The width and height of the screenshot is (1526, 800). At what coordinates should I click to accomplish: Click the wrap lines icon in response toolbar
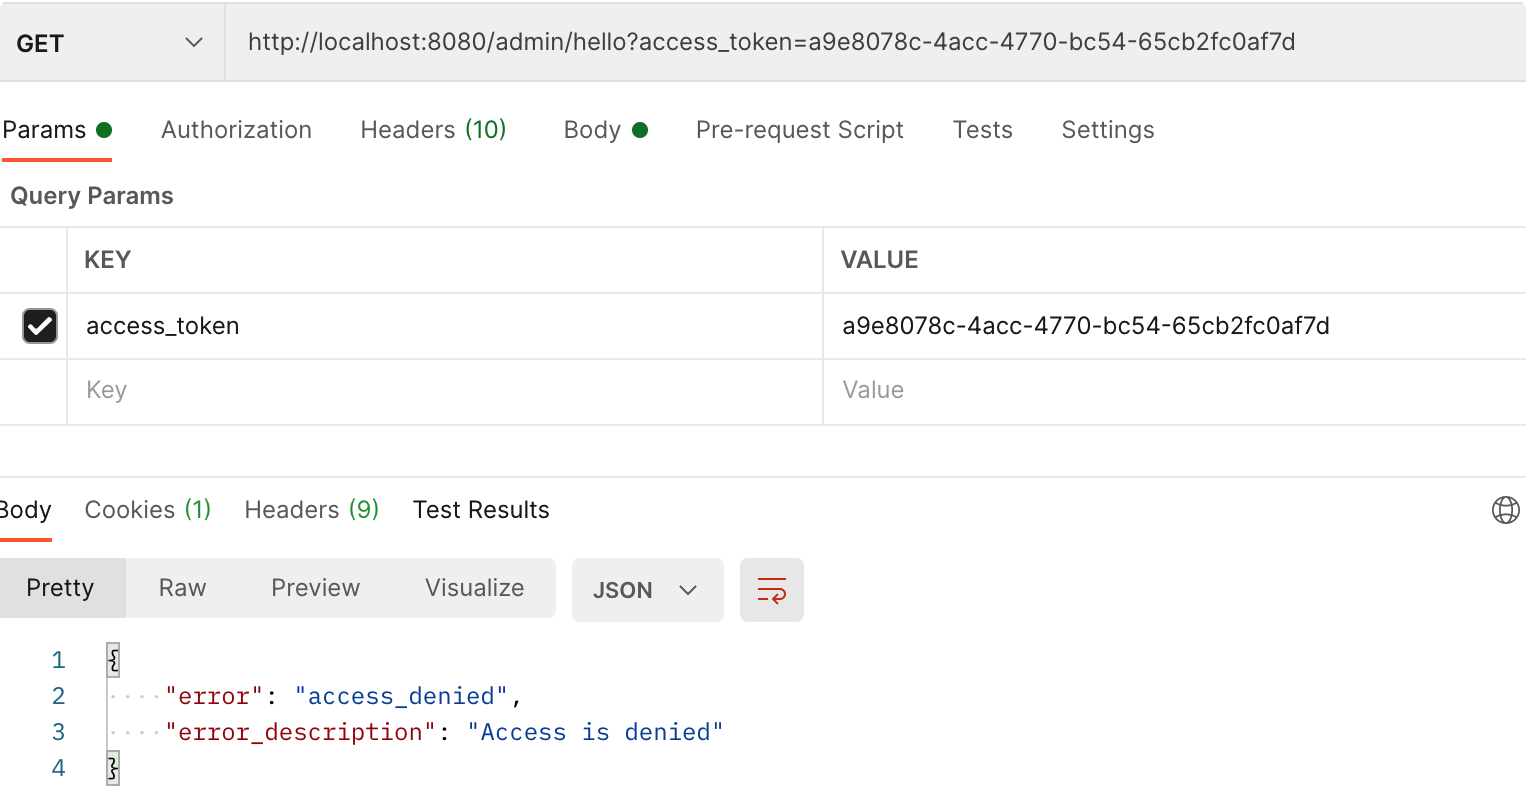click(771, 590)
